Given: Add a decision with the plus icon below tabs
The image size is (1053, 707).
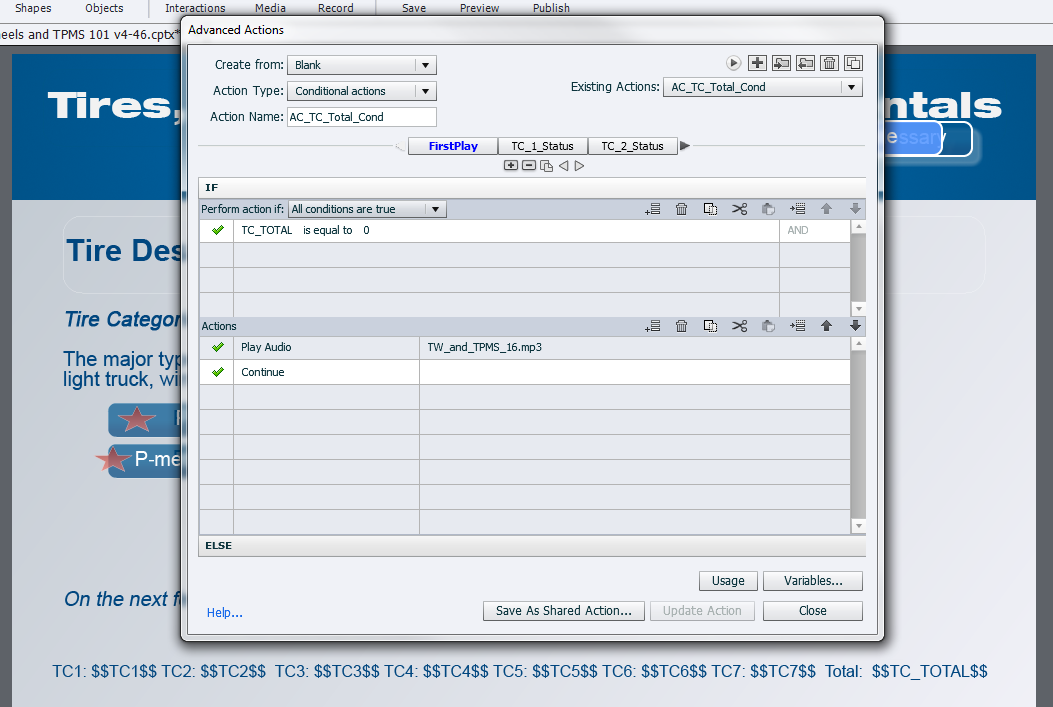Looking at the screenshot, I should coord(511,165).
